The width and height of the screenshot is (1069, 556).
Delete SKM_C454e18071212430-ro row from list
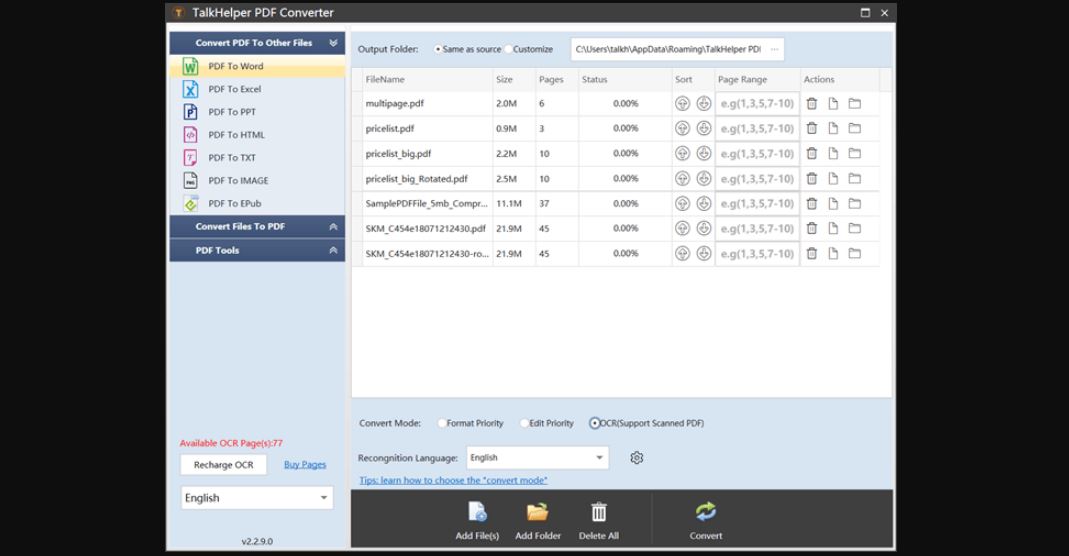812,253
